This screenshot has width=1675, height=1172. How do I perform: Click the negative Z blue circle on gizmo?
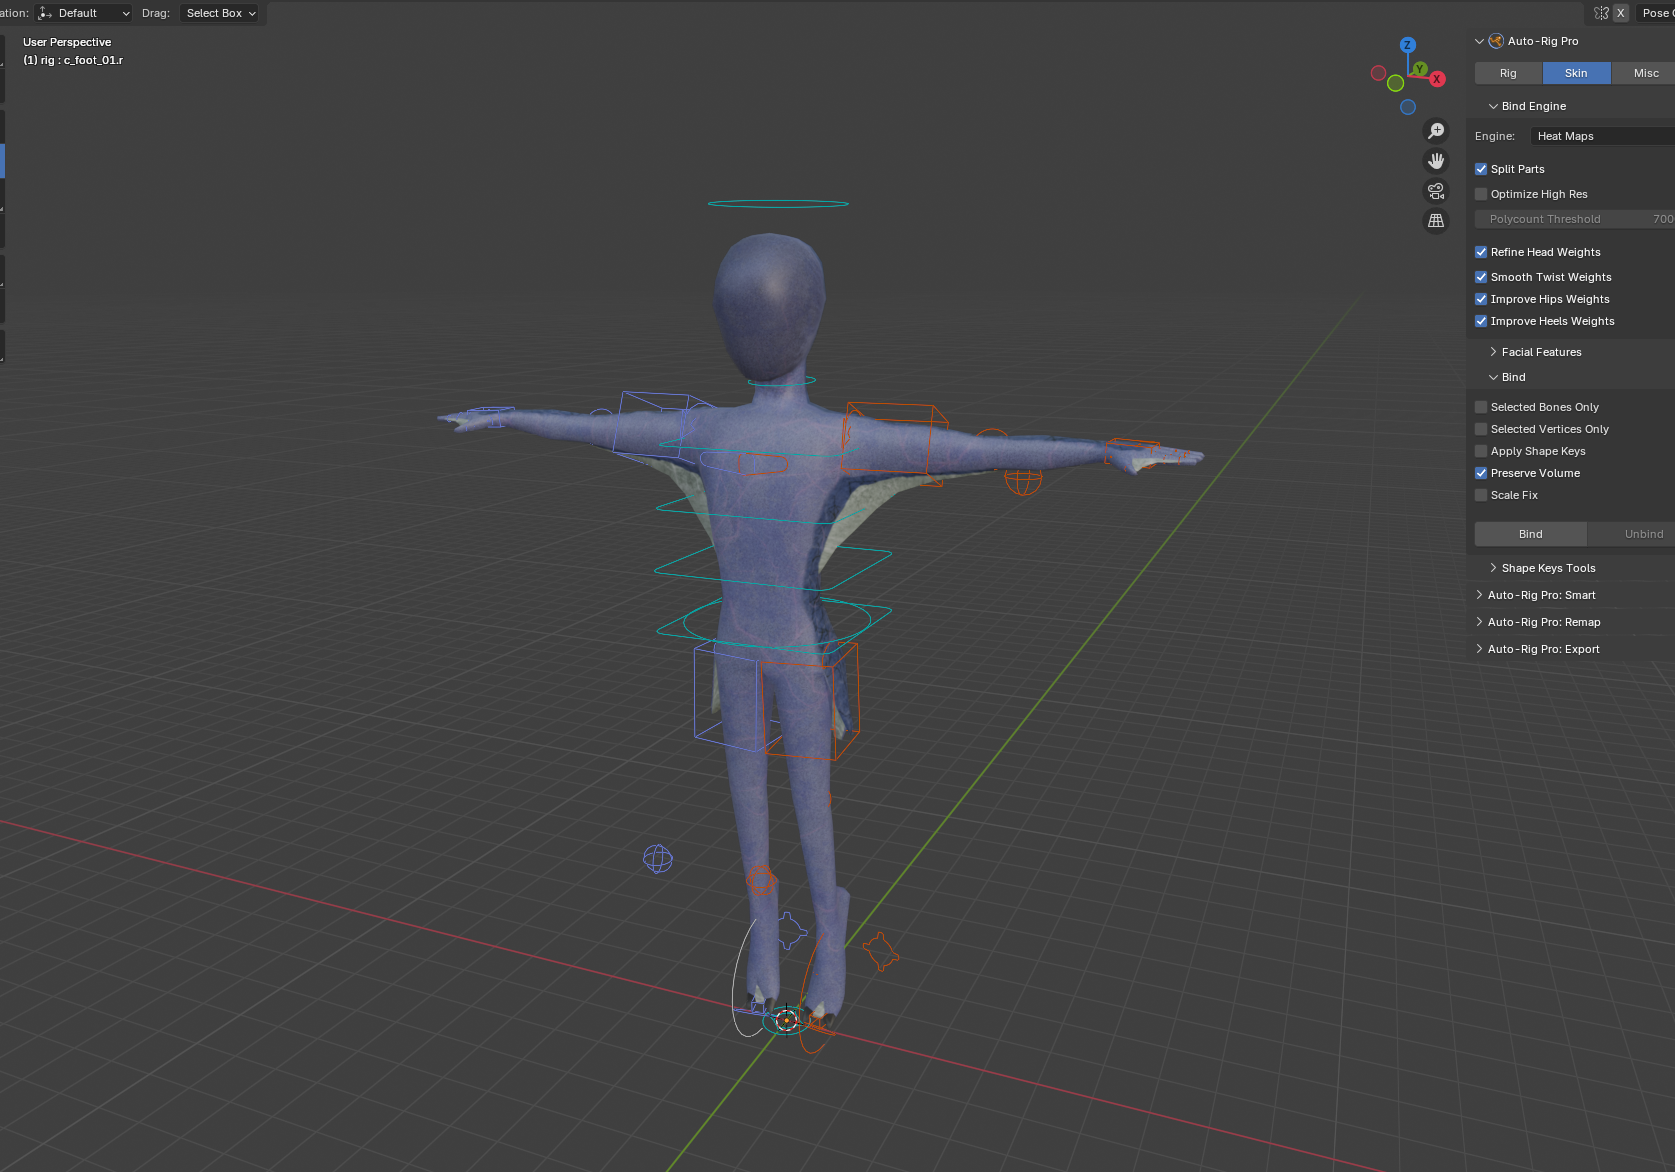[x=1408, y=107]
